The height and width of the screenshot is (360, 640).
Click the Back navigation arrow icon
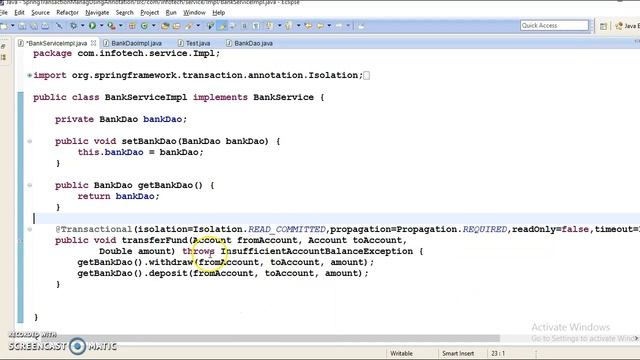[x=320, y=26]
